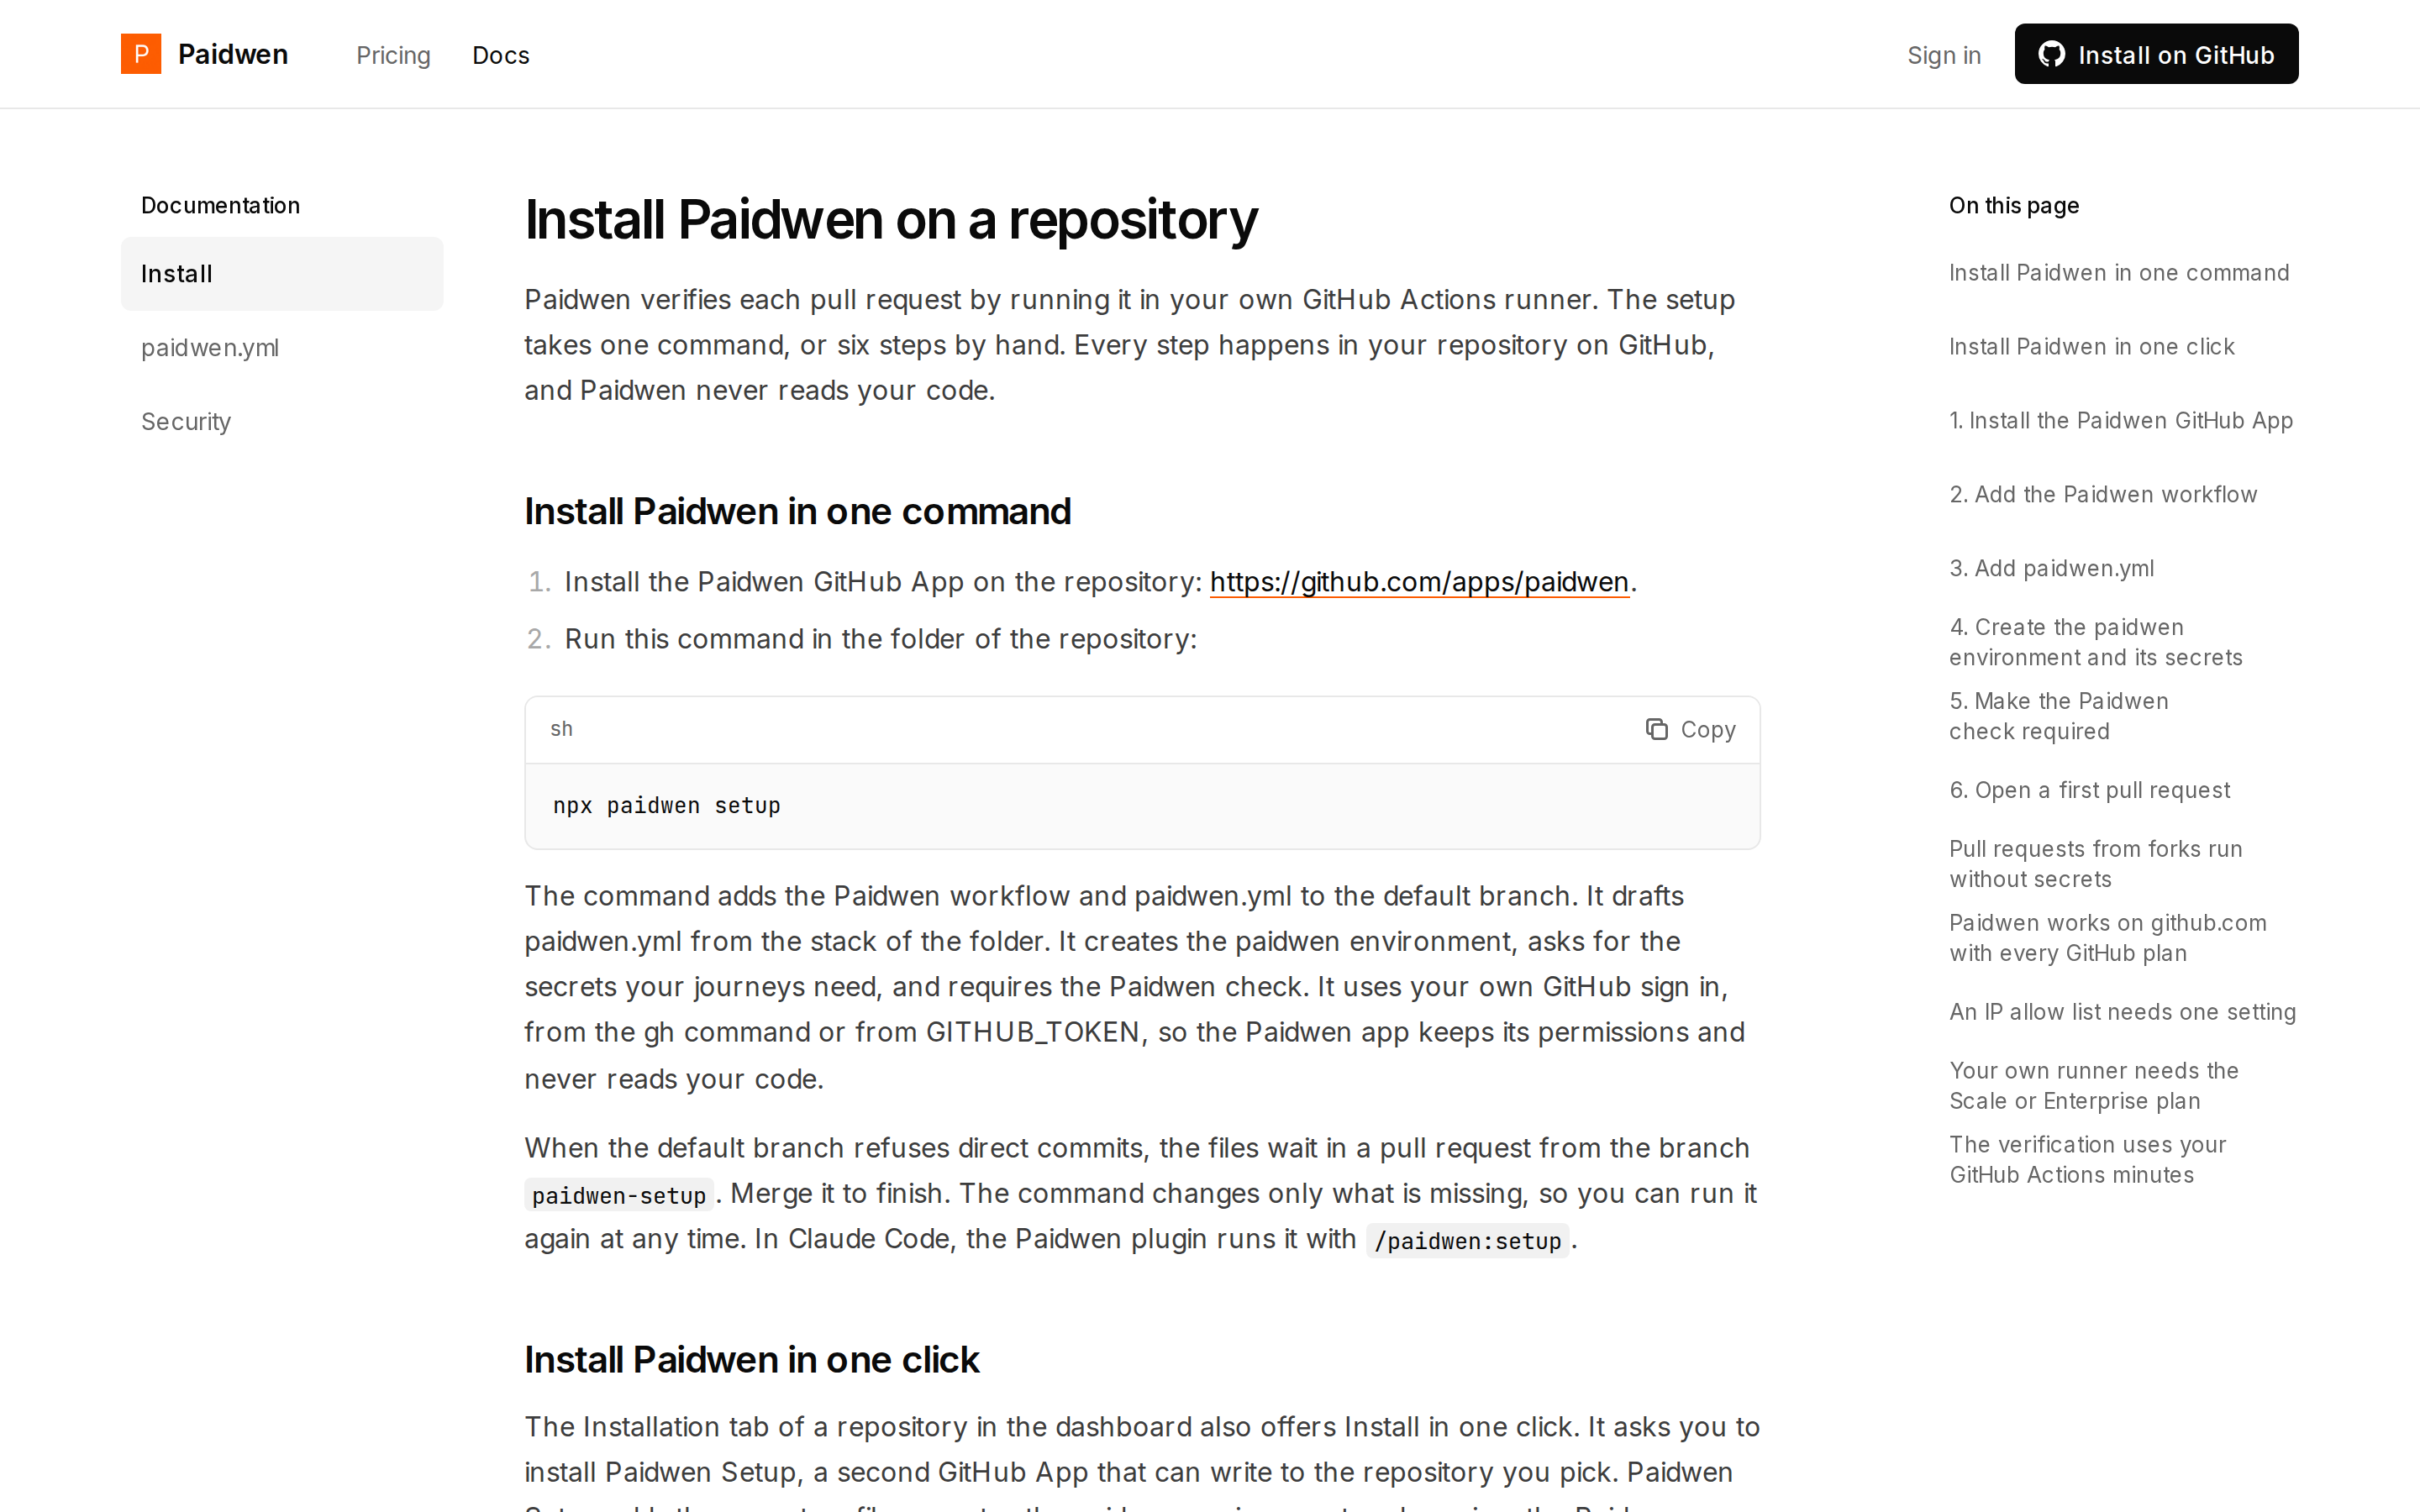2420x1512 pixels.
Task: Jump to 'Paidwen works on github.com' section
Action: (2107, 938)
